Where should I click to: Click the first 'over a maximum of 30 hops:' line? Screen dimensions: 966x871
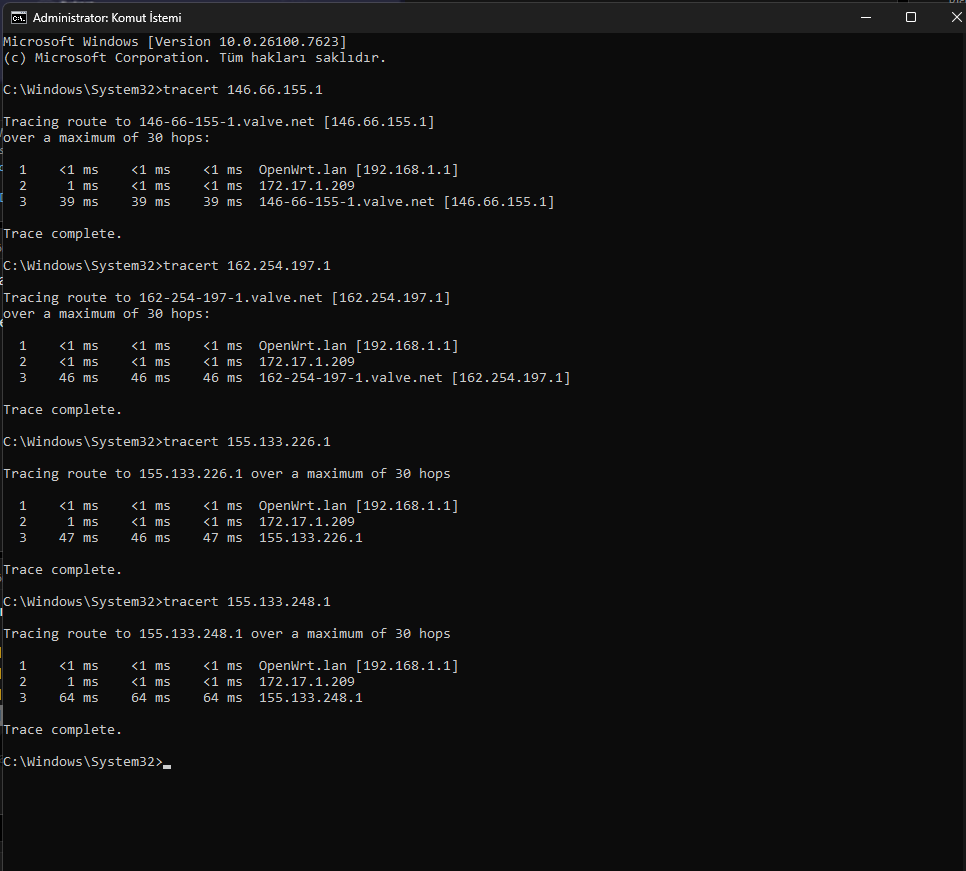coord(107,137)
